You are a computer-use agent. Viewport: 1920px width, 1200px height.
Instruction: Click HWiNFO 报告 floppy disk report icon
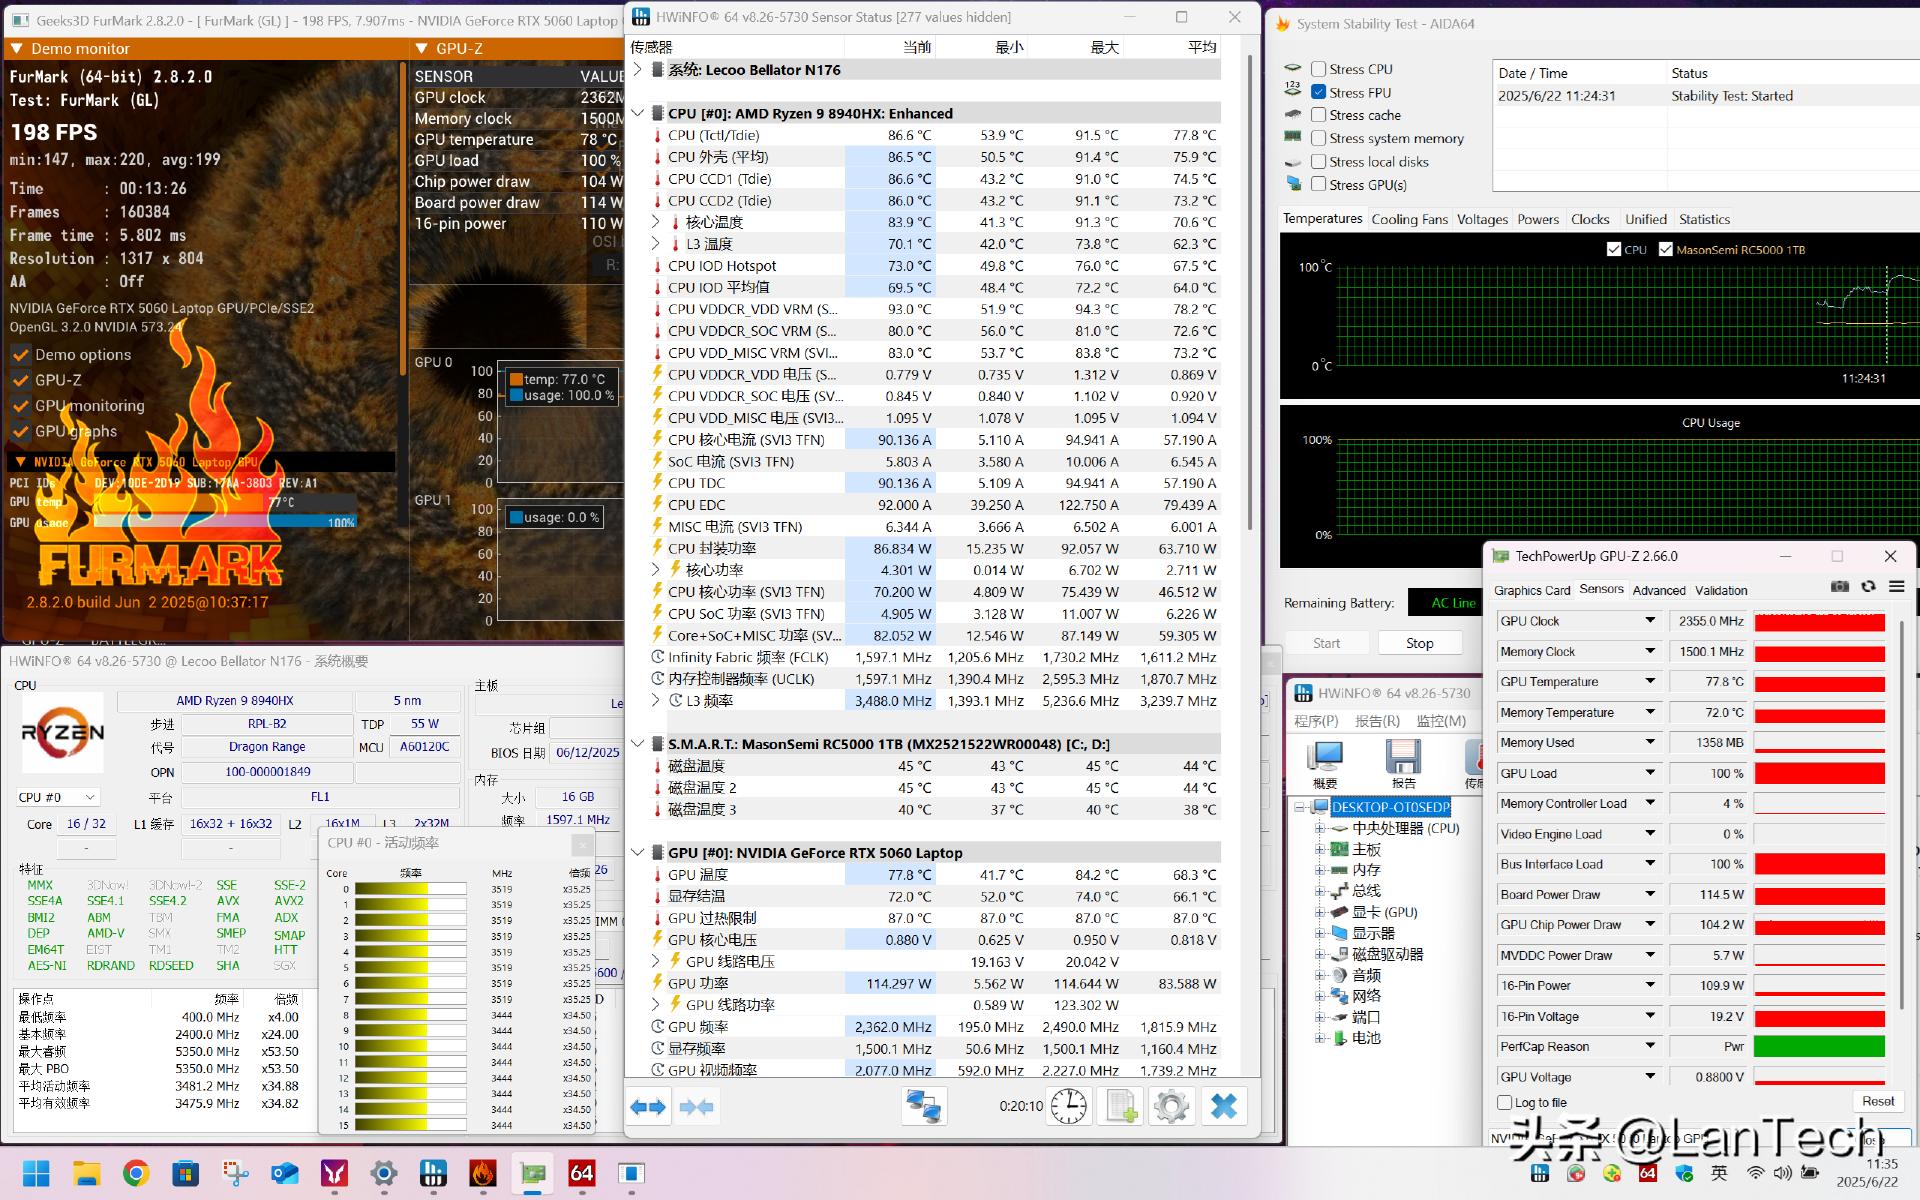(1403, 765)
